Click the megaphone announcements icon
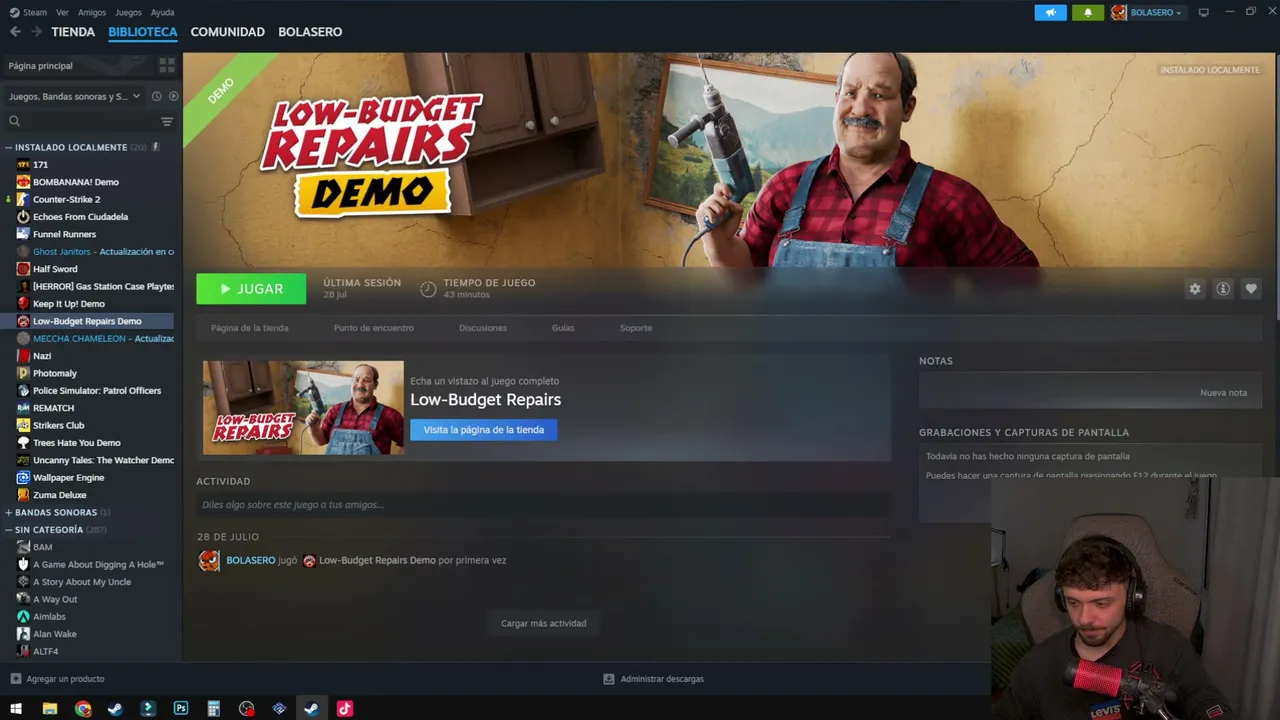Viewport: 1280px width, 720px height. tap(1050, 12)
